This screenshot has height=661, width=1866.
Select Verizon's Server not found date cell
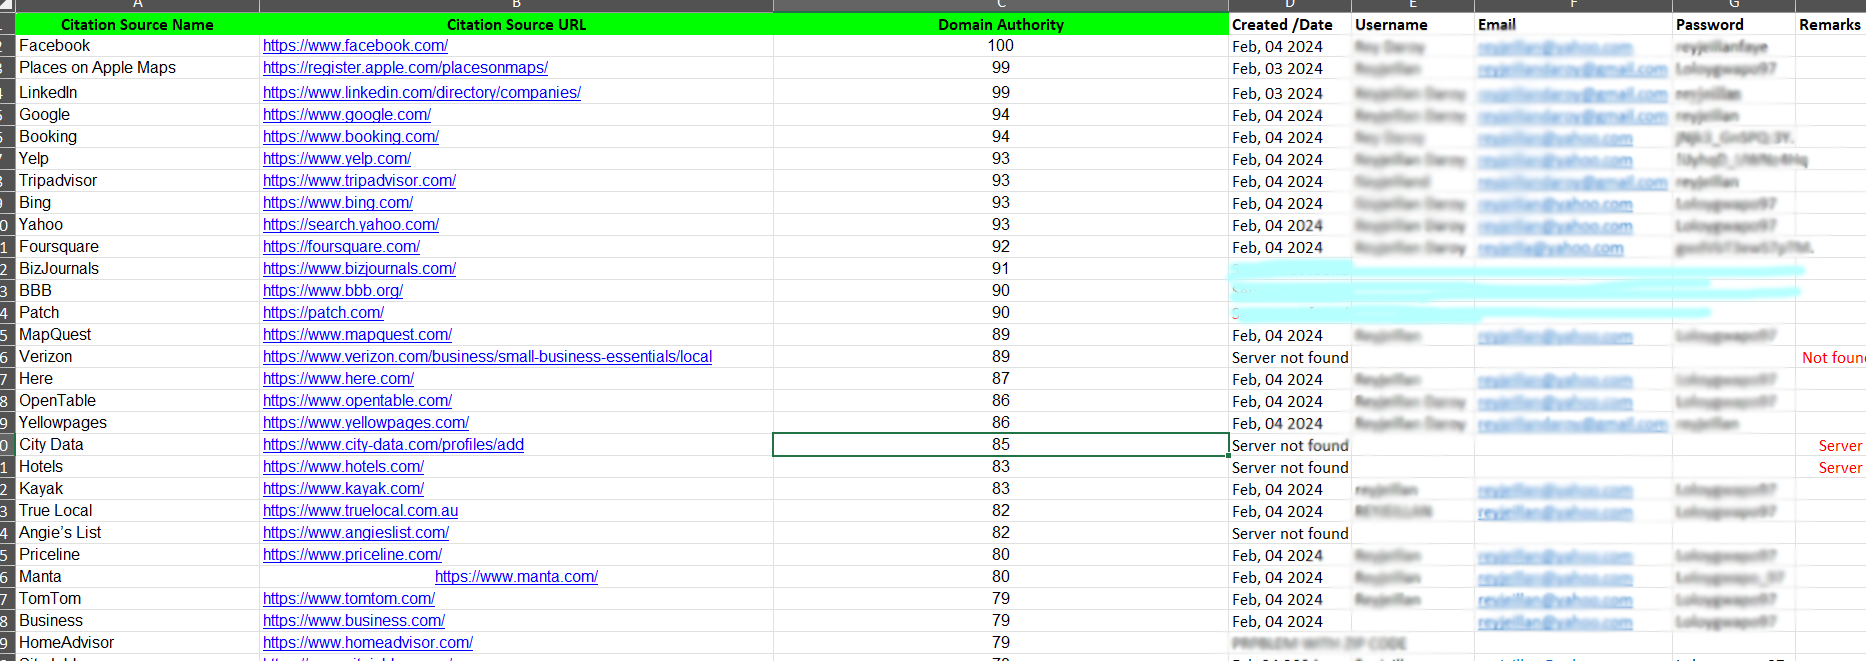1290,357
